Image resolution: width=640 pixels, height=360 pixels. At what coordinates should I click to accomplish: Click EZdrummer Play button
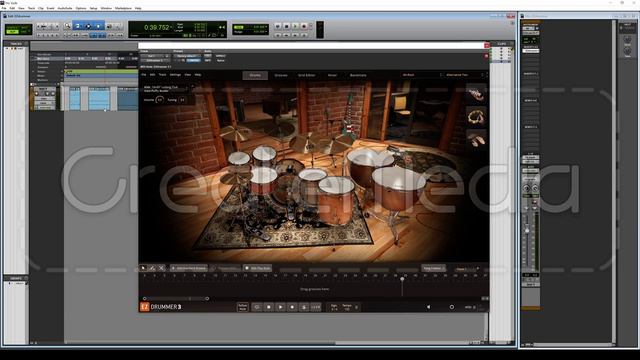tap(280, 307)
